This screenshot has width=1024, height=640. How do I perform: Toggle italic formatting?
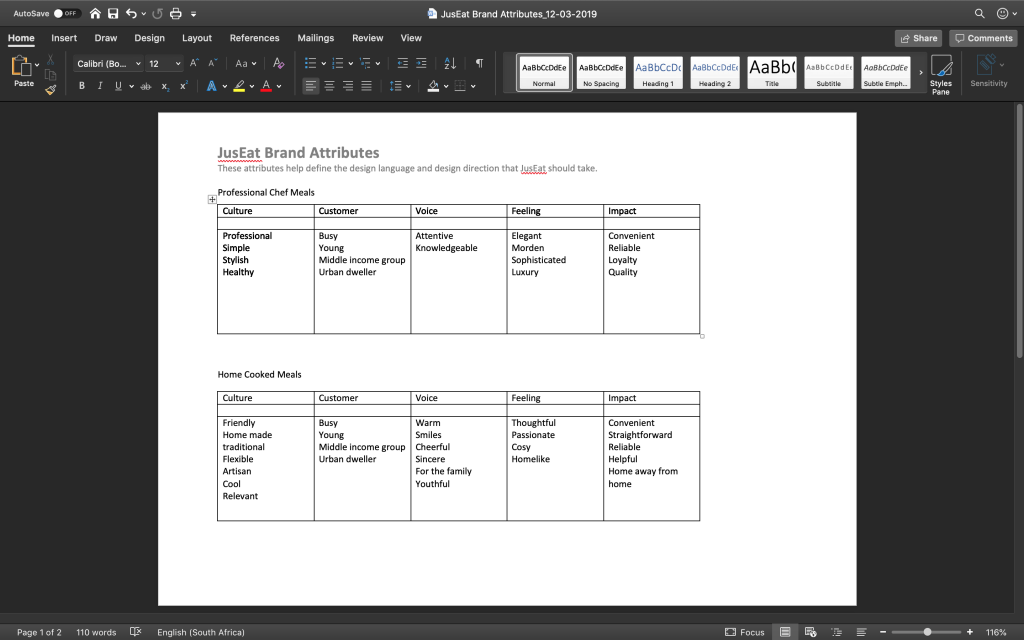pyautogui.click(x=99, y=86)
